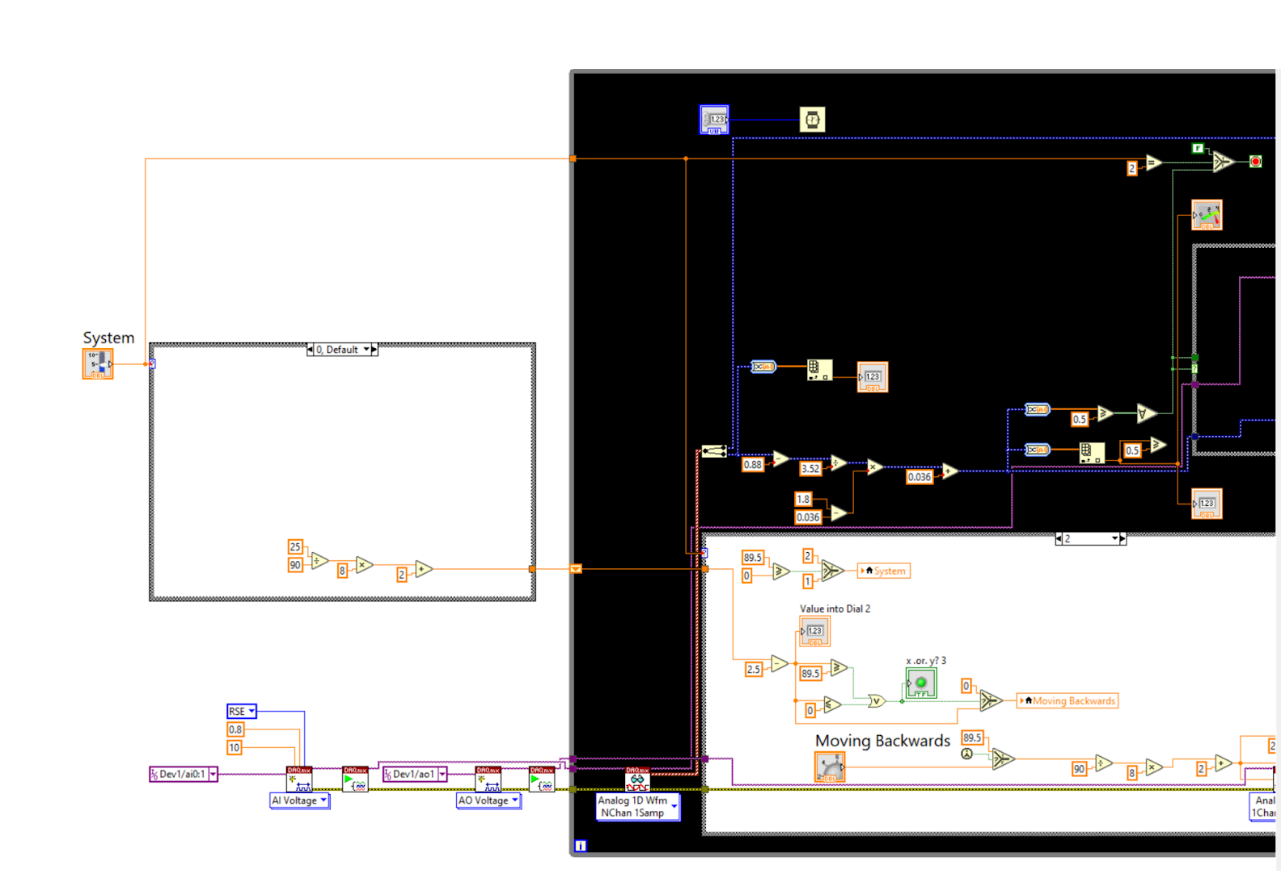
Task: Select the gauge indicator terminal
Action: pos(1207,215)
